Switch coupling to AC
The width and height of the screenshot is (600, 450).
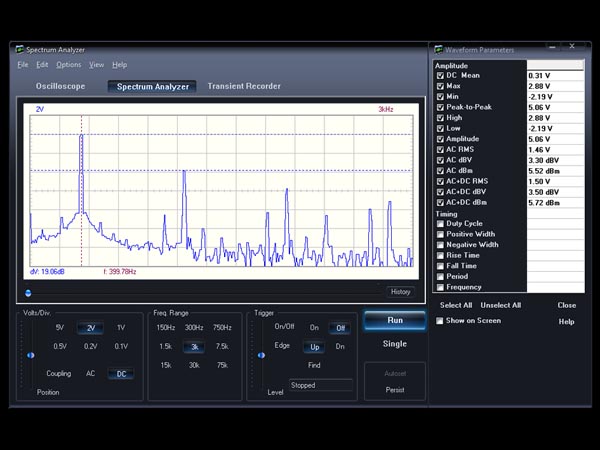click(90, 373)
